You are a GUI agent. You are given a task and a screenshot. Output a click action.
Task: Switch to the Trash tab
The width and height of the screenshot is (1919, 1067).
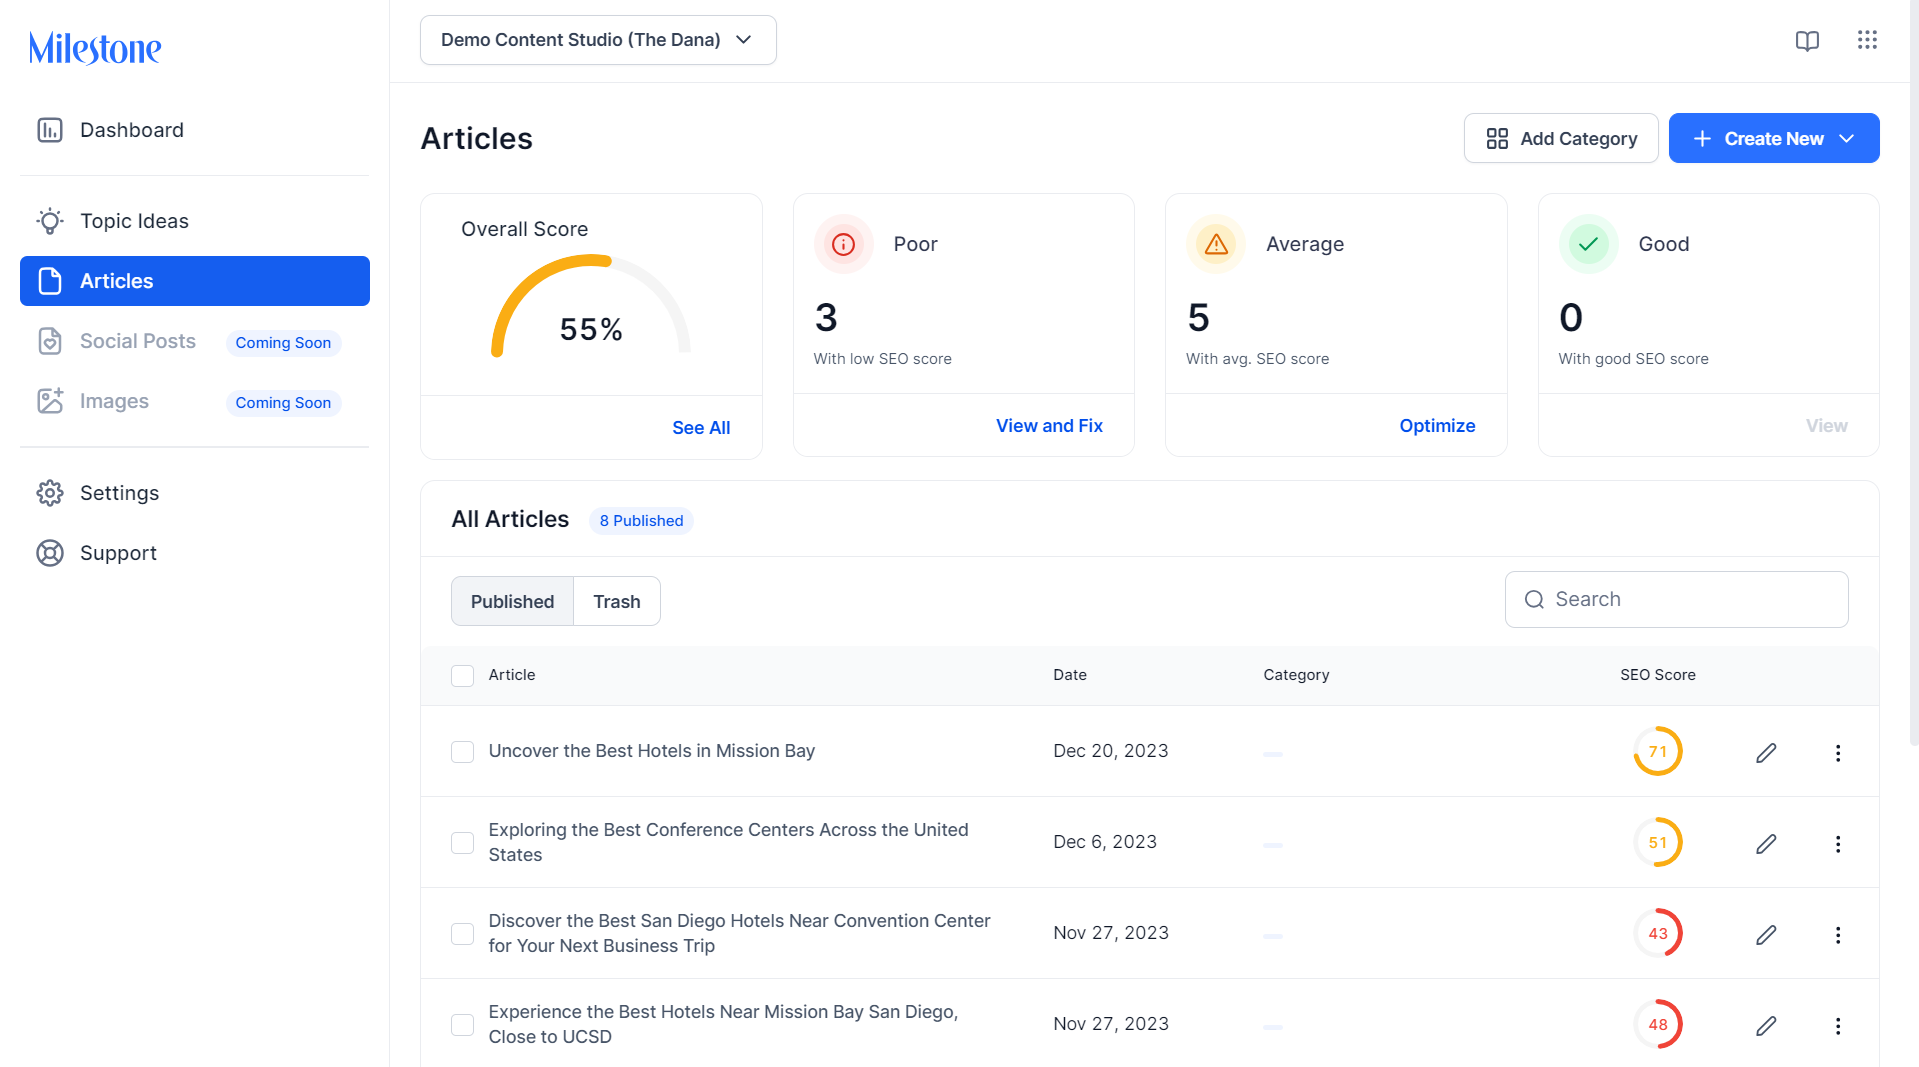[x=616, y=601]
